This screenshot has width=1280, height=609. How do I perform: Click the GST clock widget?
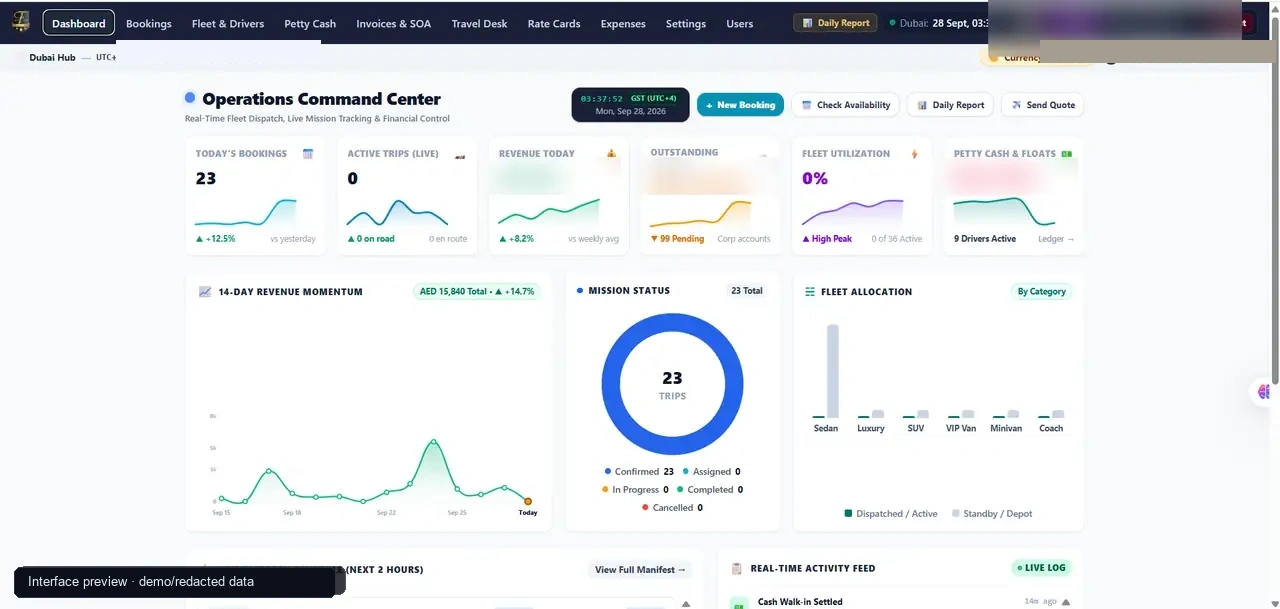630,105
